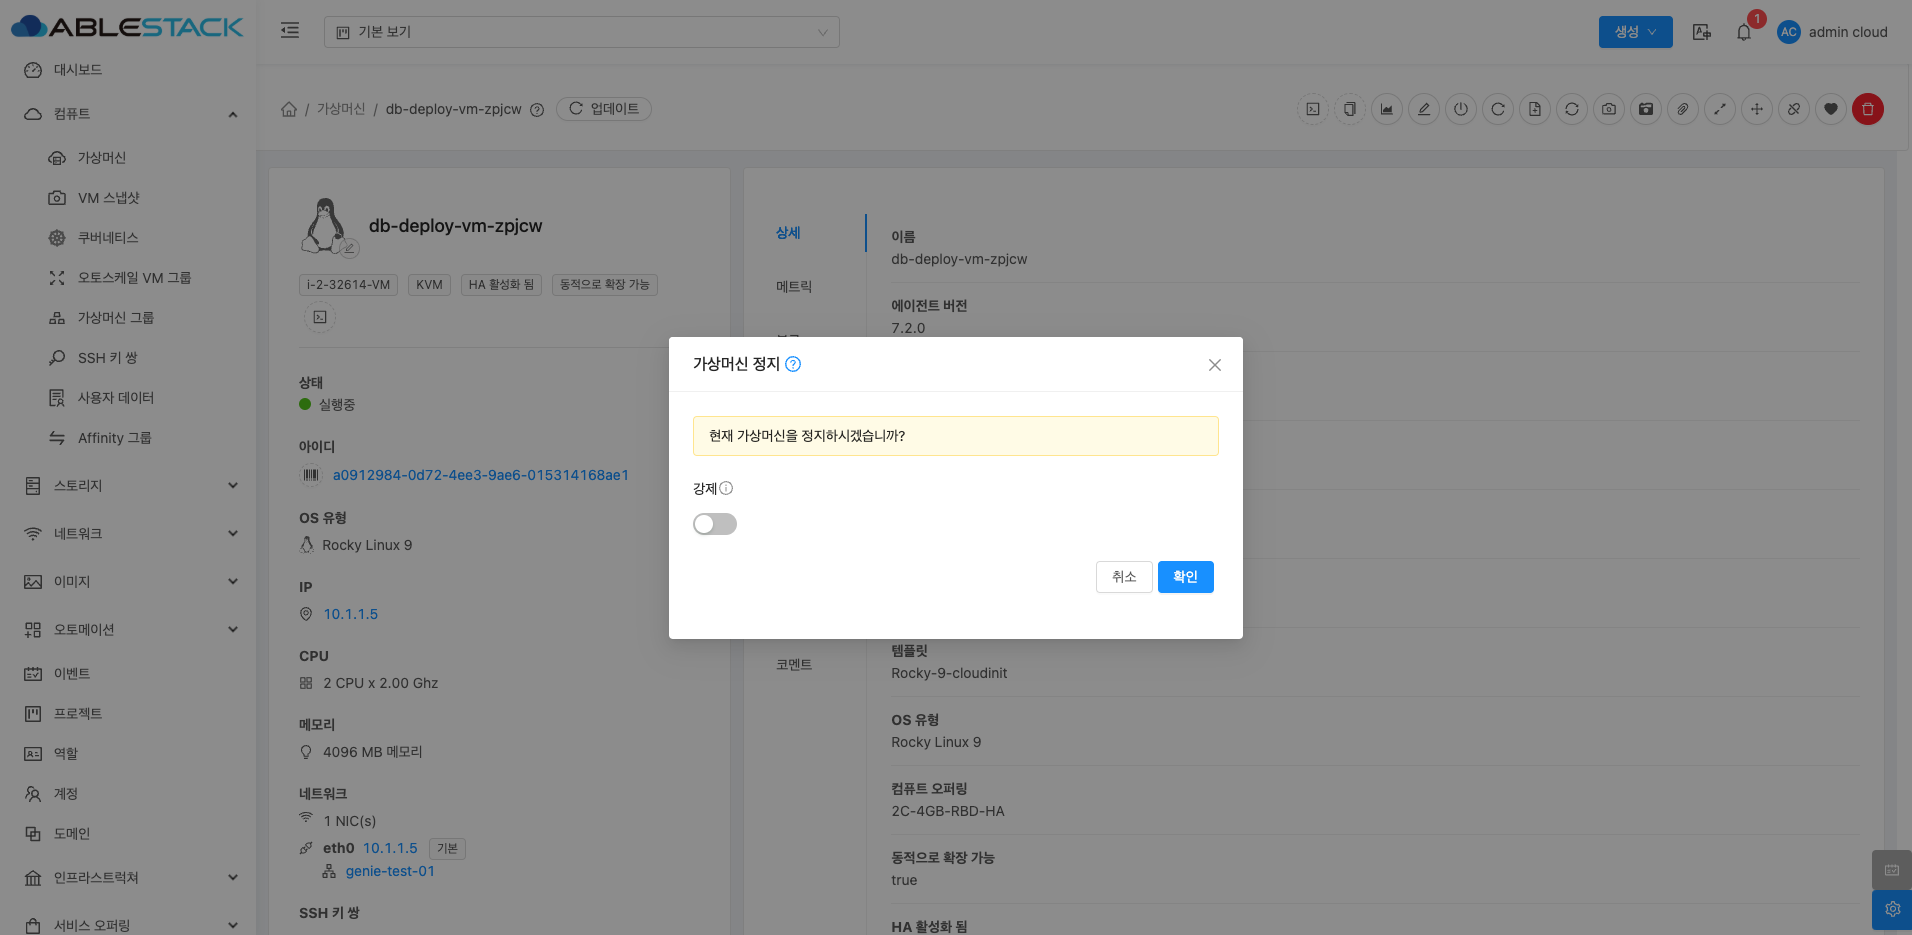1912x935 pixels.
Task: Confirm VM stop with 확인 button
Action: (x=1185, y=577)
